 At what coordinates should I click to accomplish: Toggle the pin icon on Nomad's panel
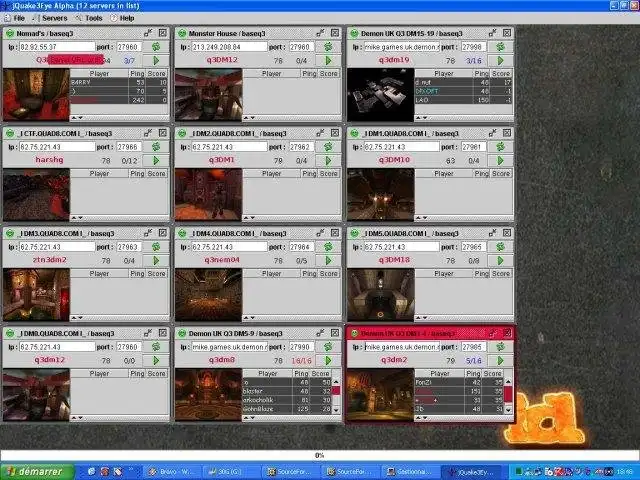148,33
